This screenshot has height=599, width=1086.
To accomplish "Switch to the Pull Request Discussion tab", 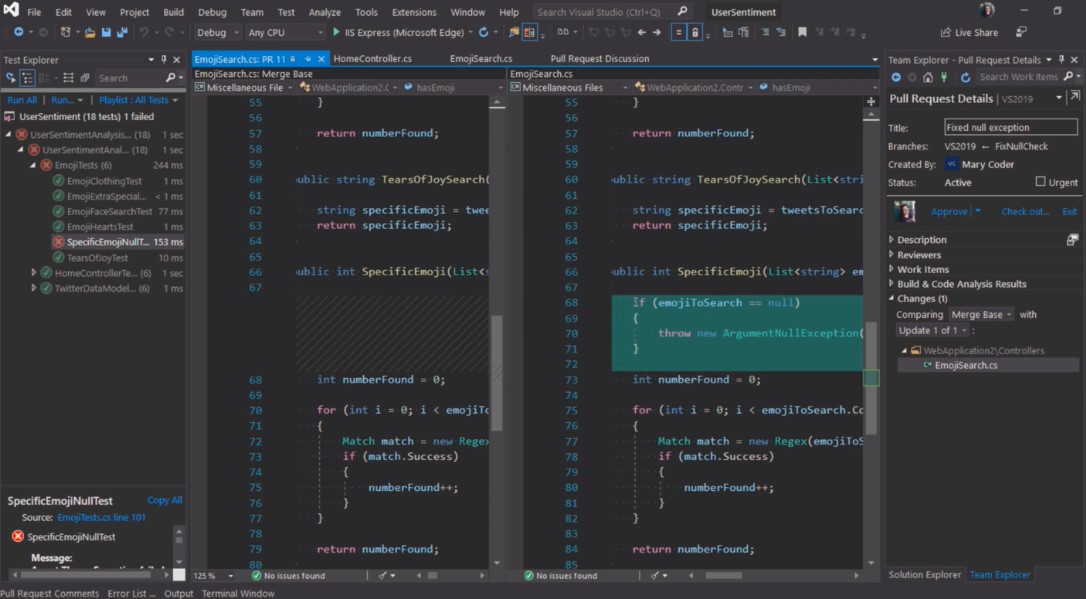I will 600,59.
